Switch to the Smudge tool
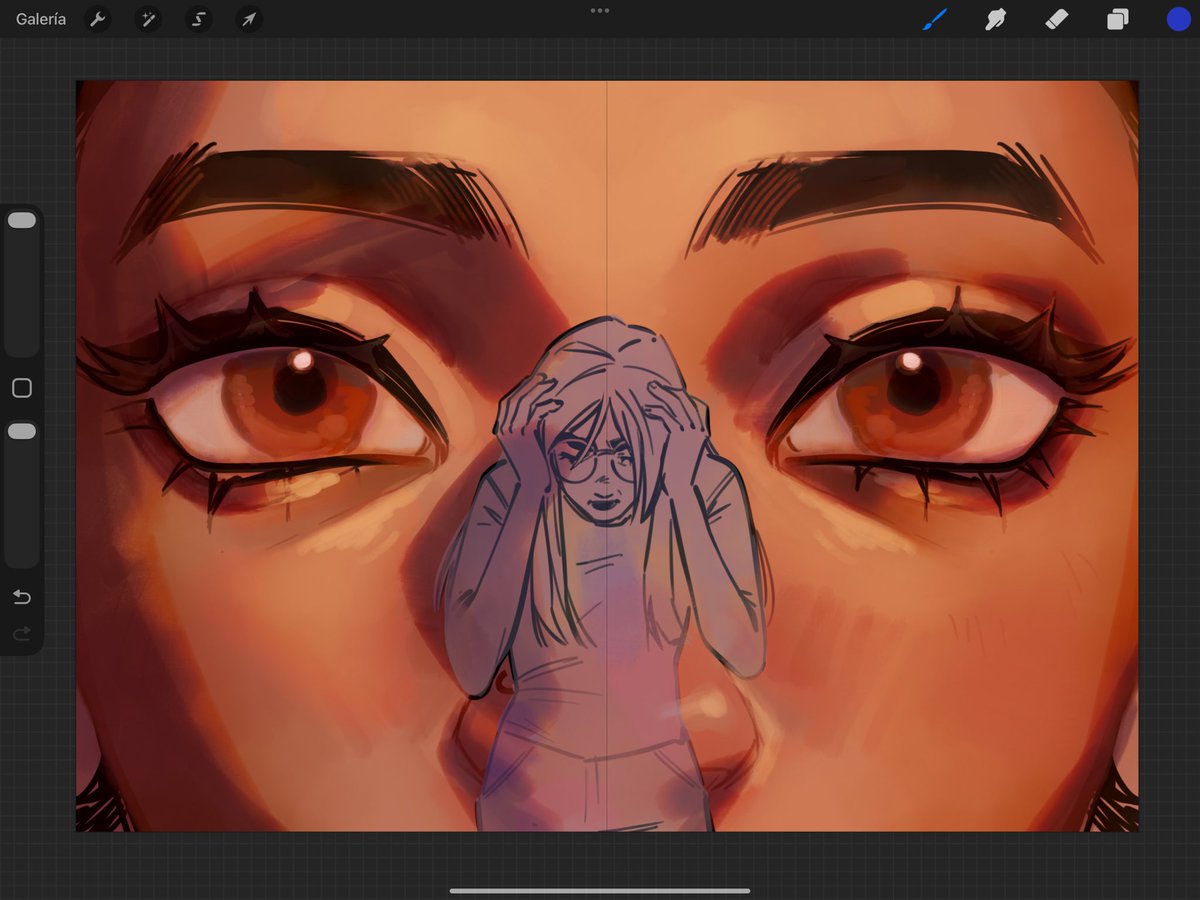The height and width of the screenshot is (900, 1200). pyautogui.click(x=996, y=19)
